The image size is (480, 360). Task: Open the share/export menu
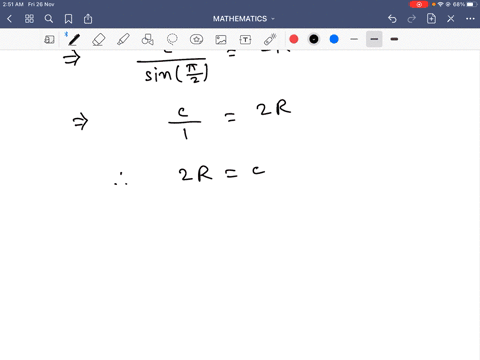(88, 19)
